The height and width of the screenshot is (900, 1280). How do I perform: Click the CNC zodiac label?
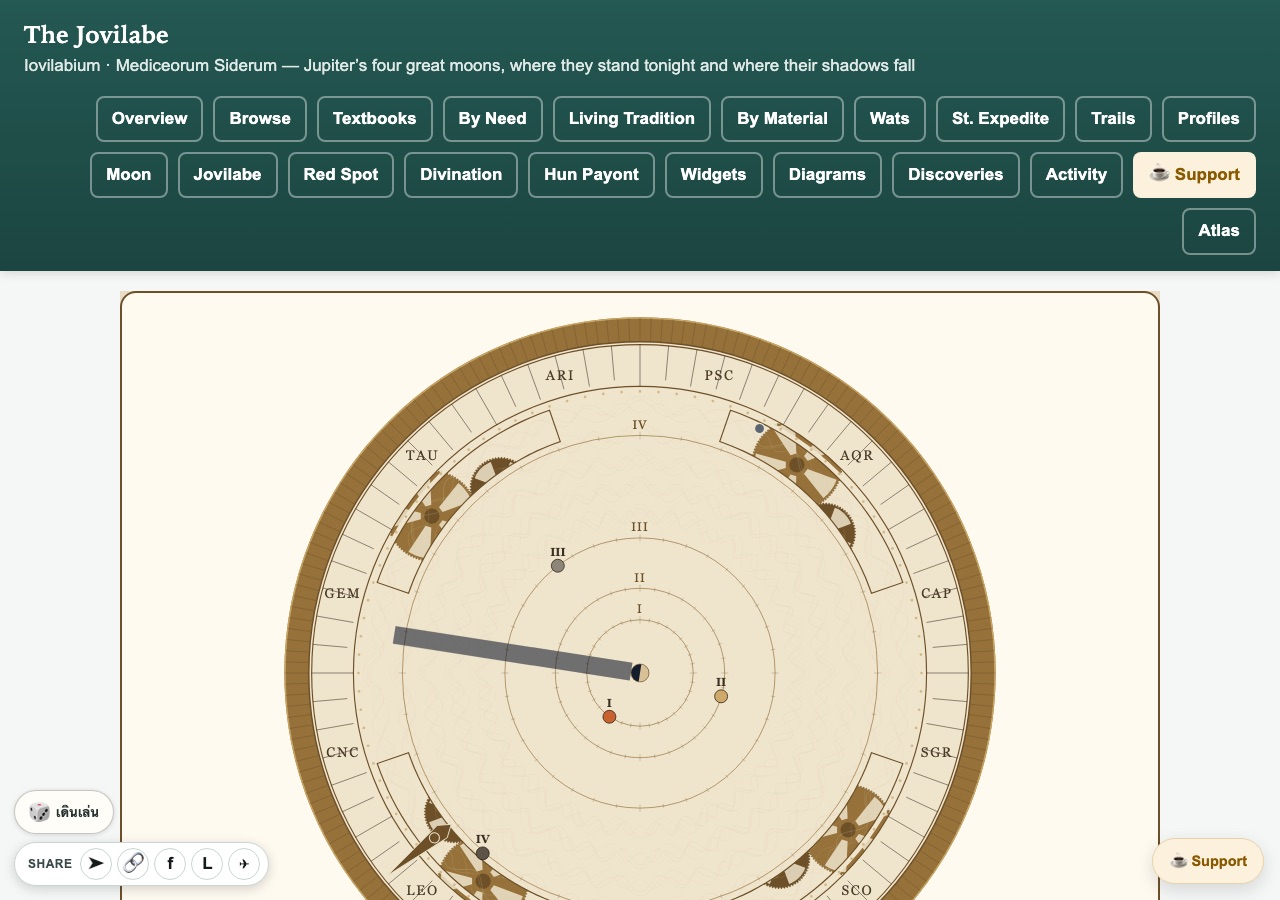coord(342,753)
